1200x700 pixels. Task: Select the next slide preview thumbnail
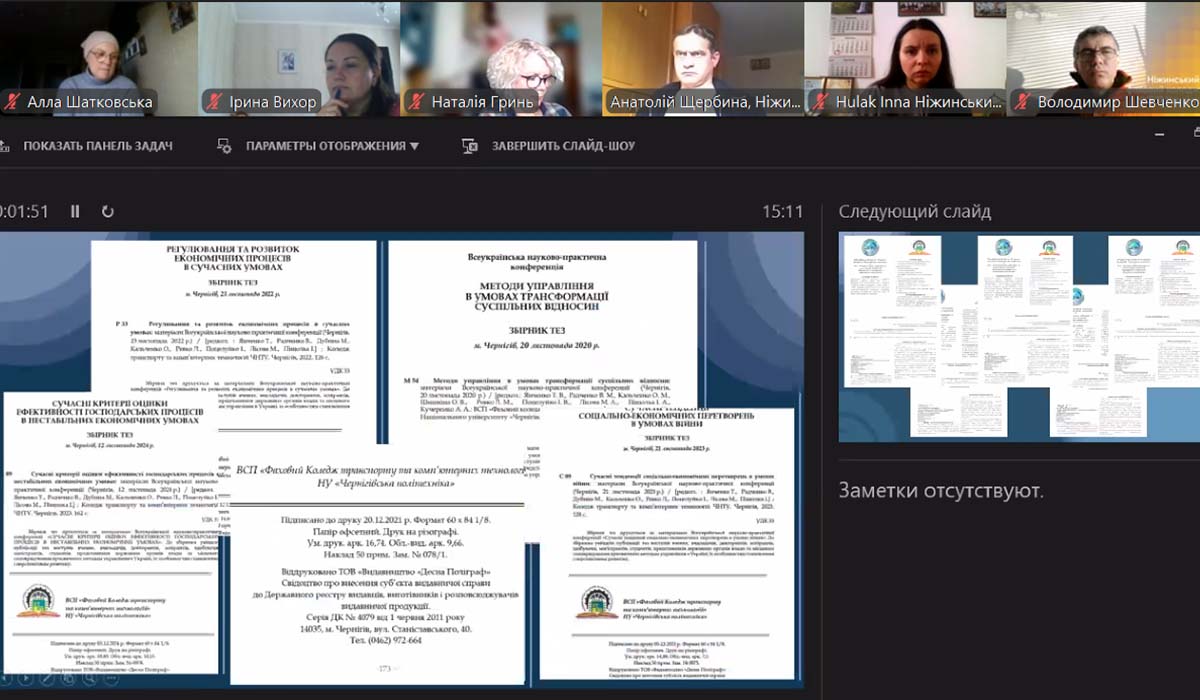point(1018,337)
